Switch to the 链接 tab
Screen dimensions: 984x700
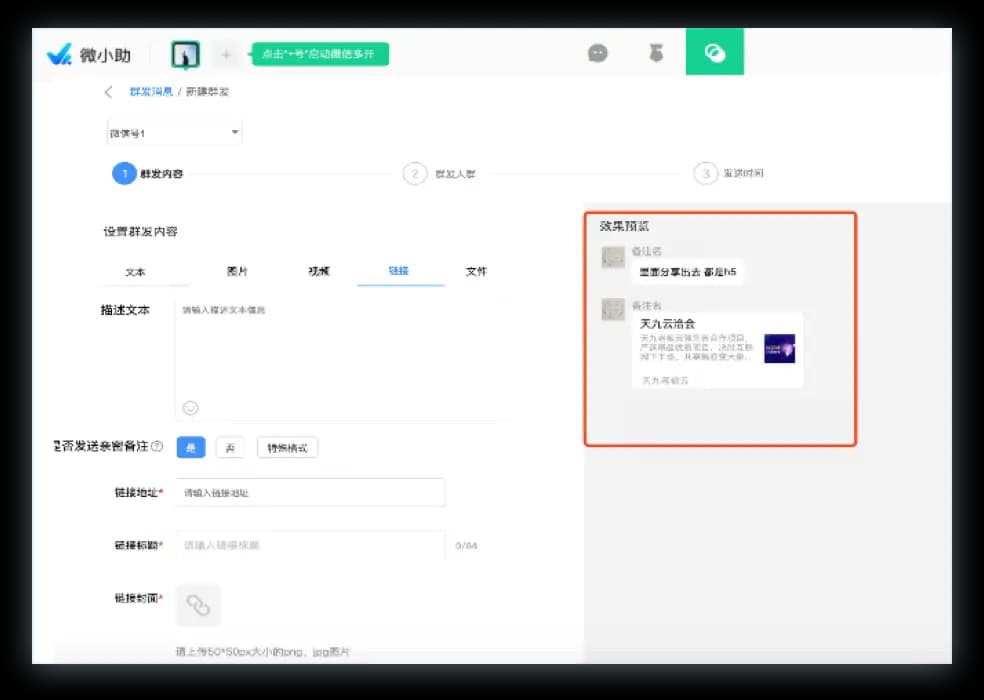click(x=398, y=271)
